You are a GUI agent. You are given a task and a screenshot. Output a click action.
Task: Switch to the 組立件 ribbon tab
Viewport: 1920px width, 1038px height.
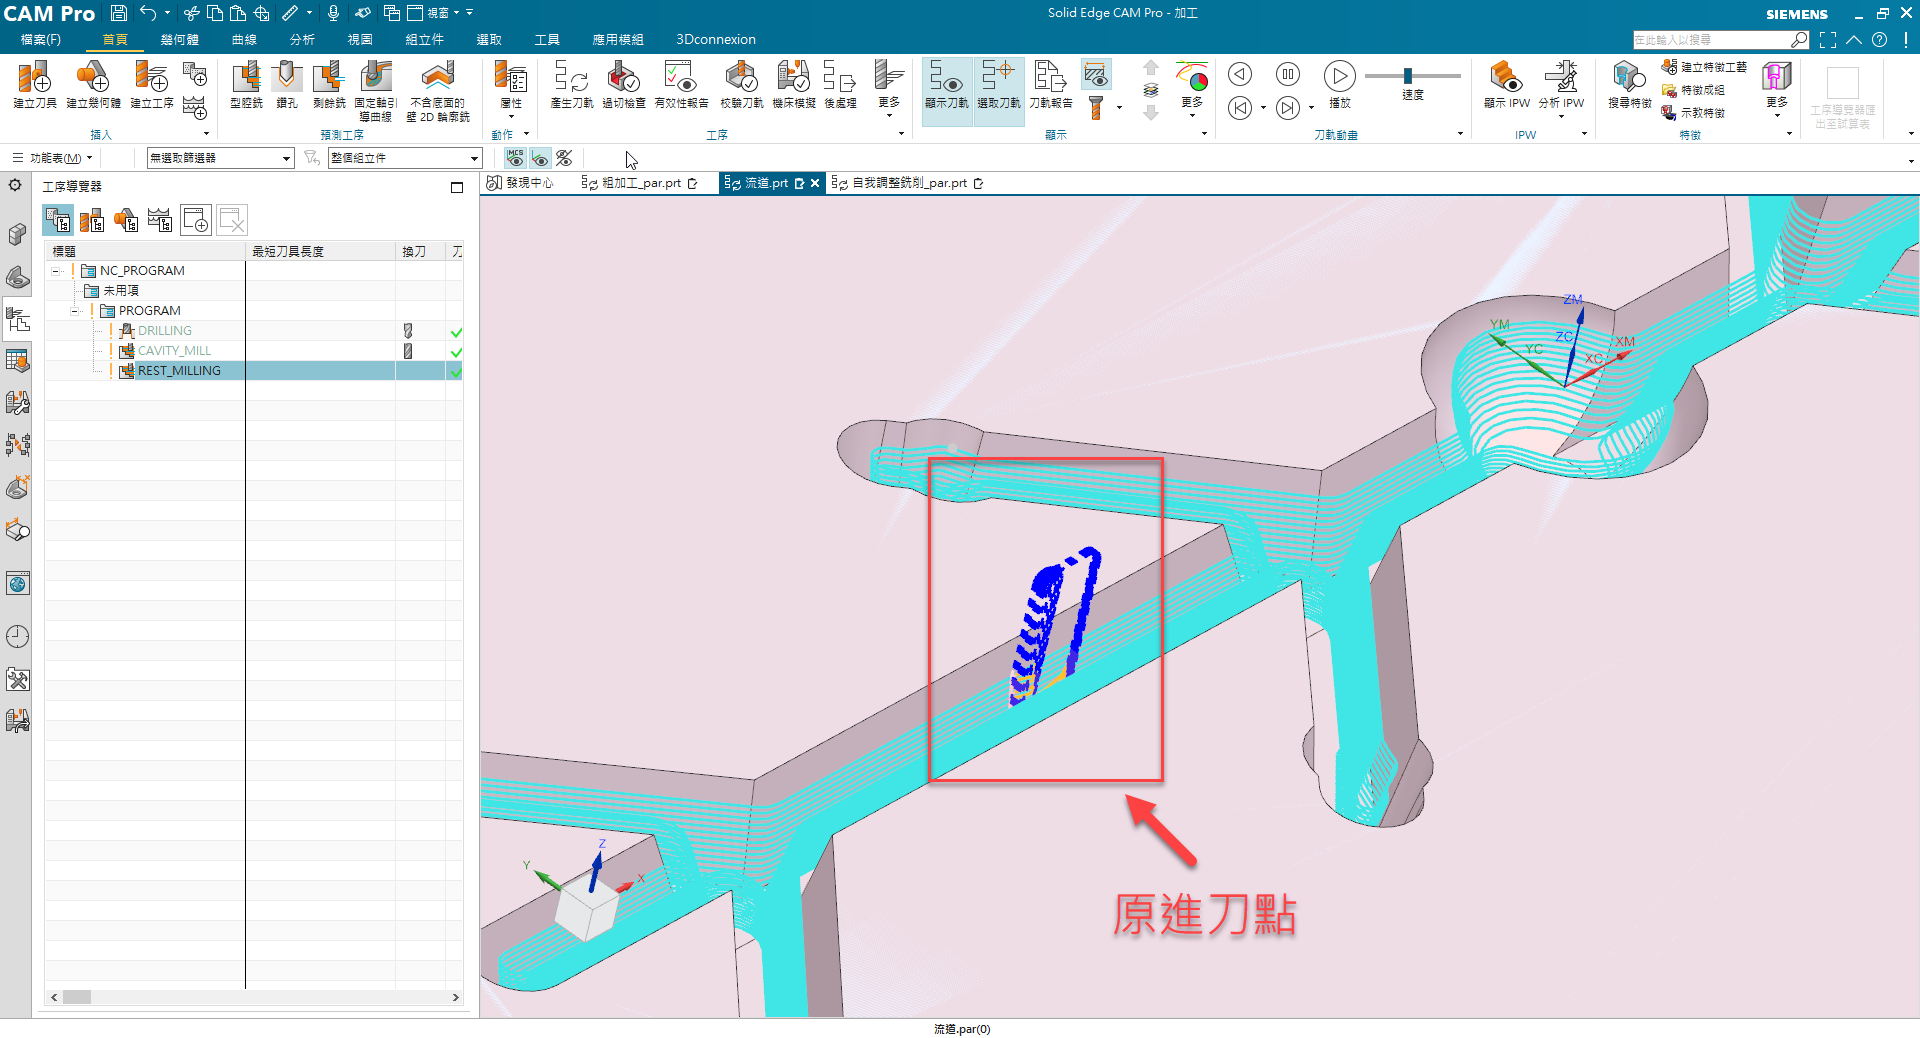(x=425, y=40)
